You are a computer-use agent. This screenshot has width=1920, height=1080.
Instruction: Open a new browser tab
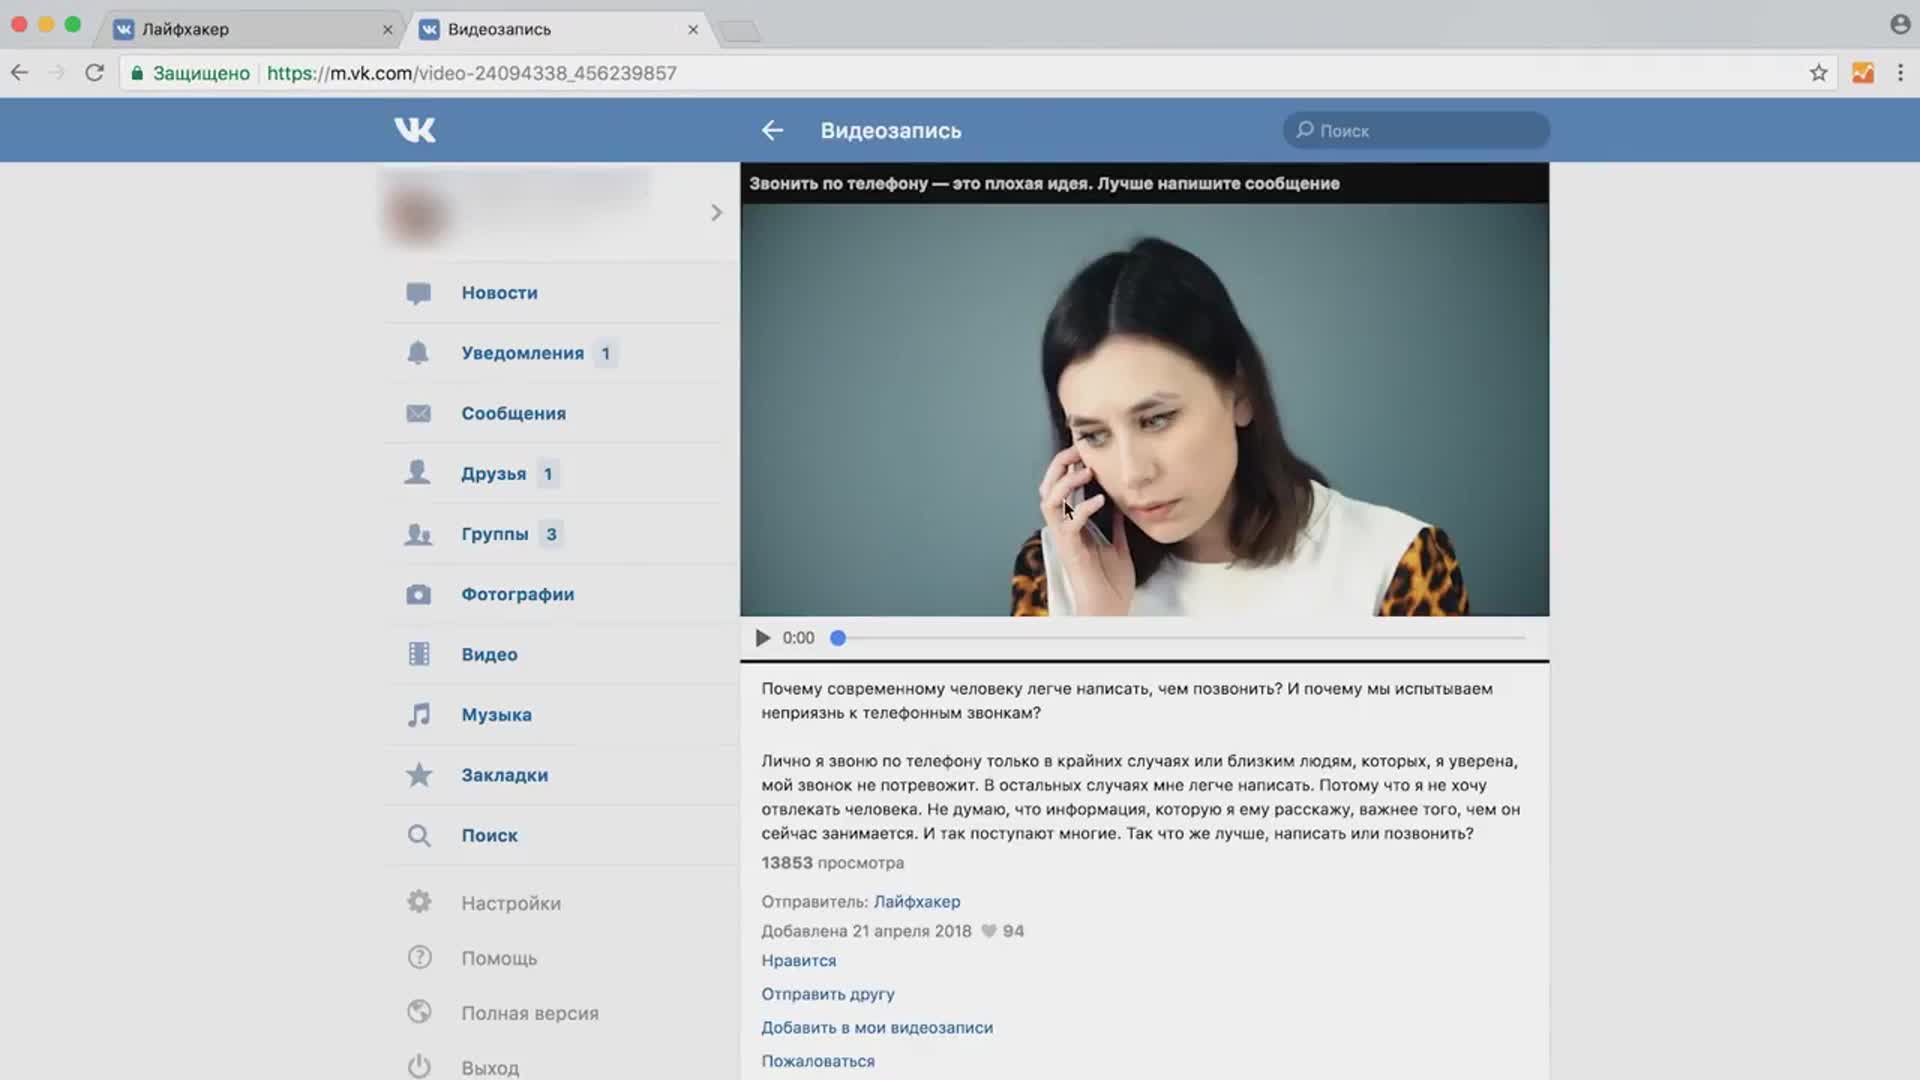(740, 32)
